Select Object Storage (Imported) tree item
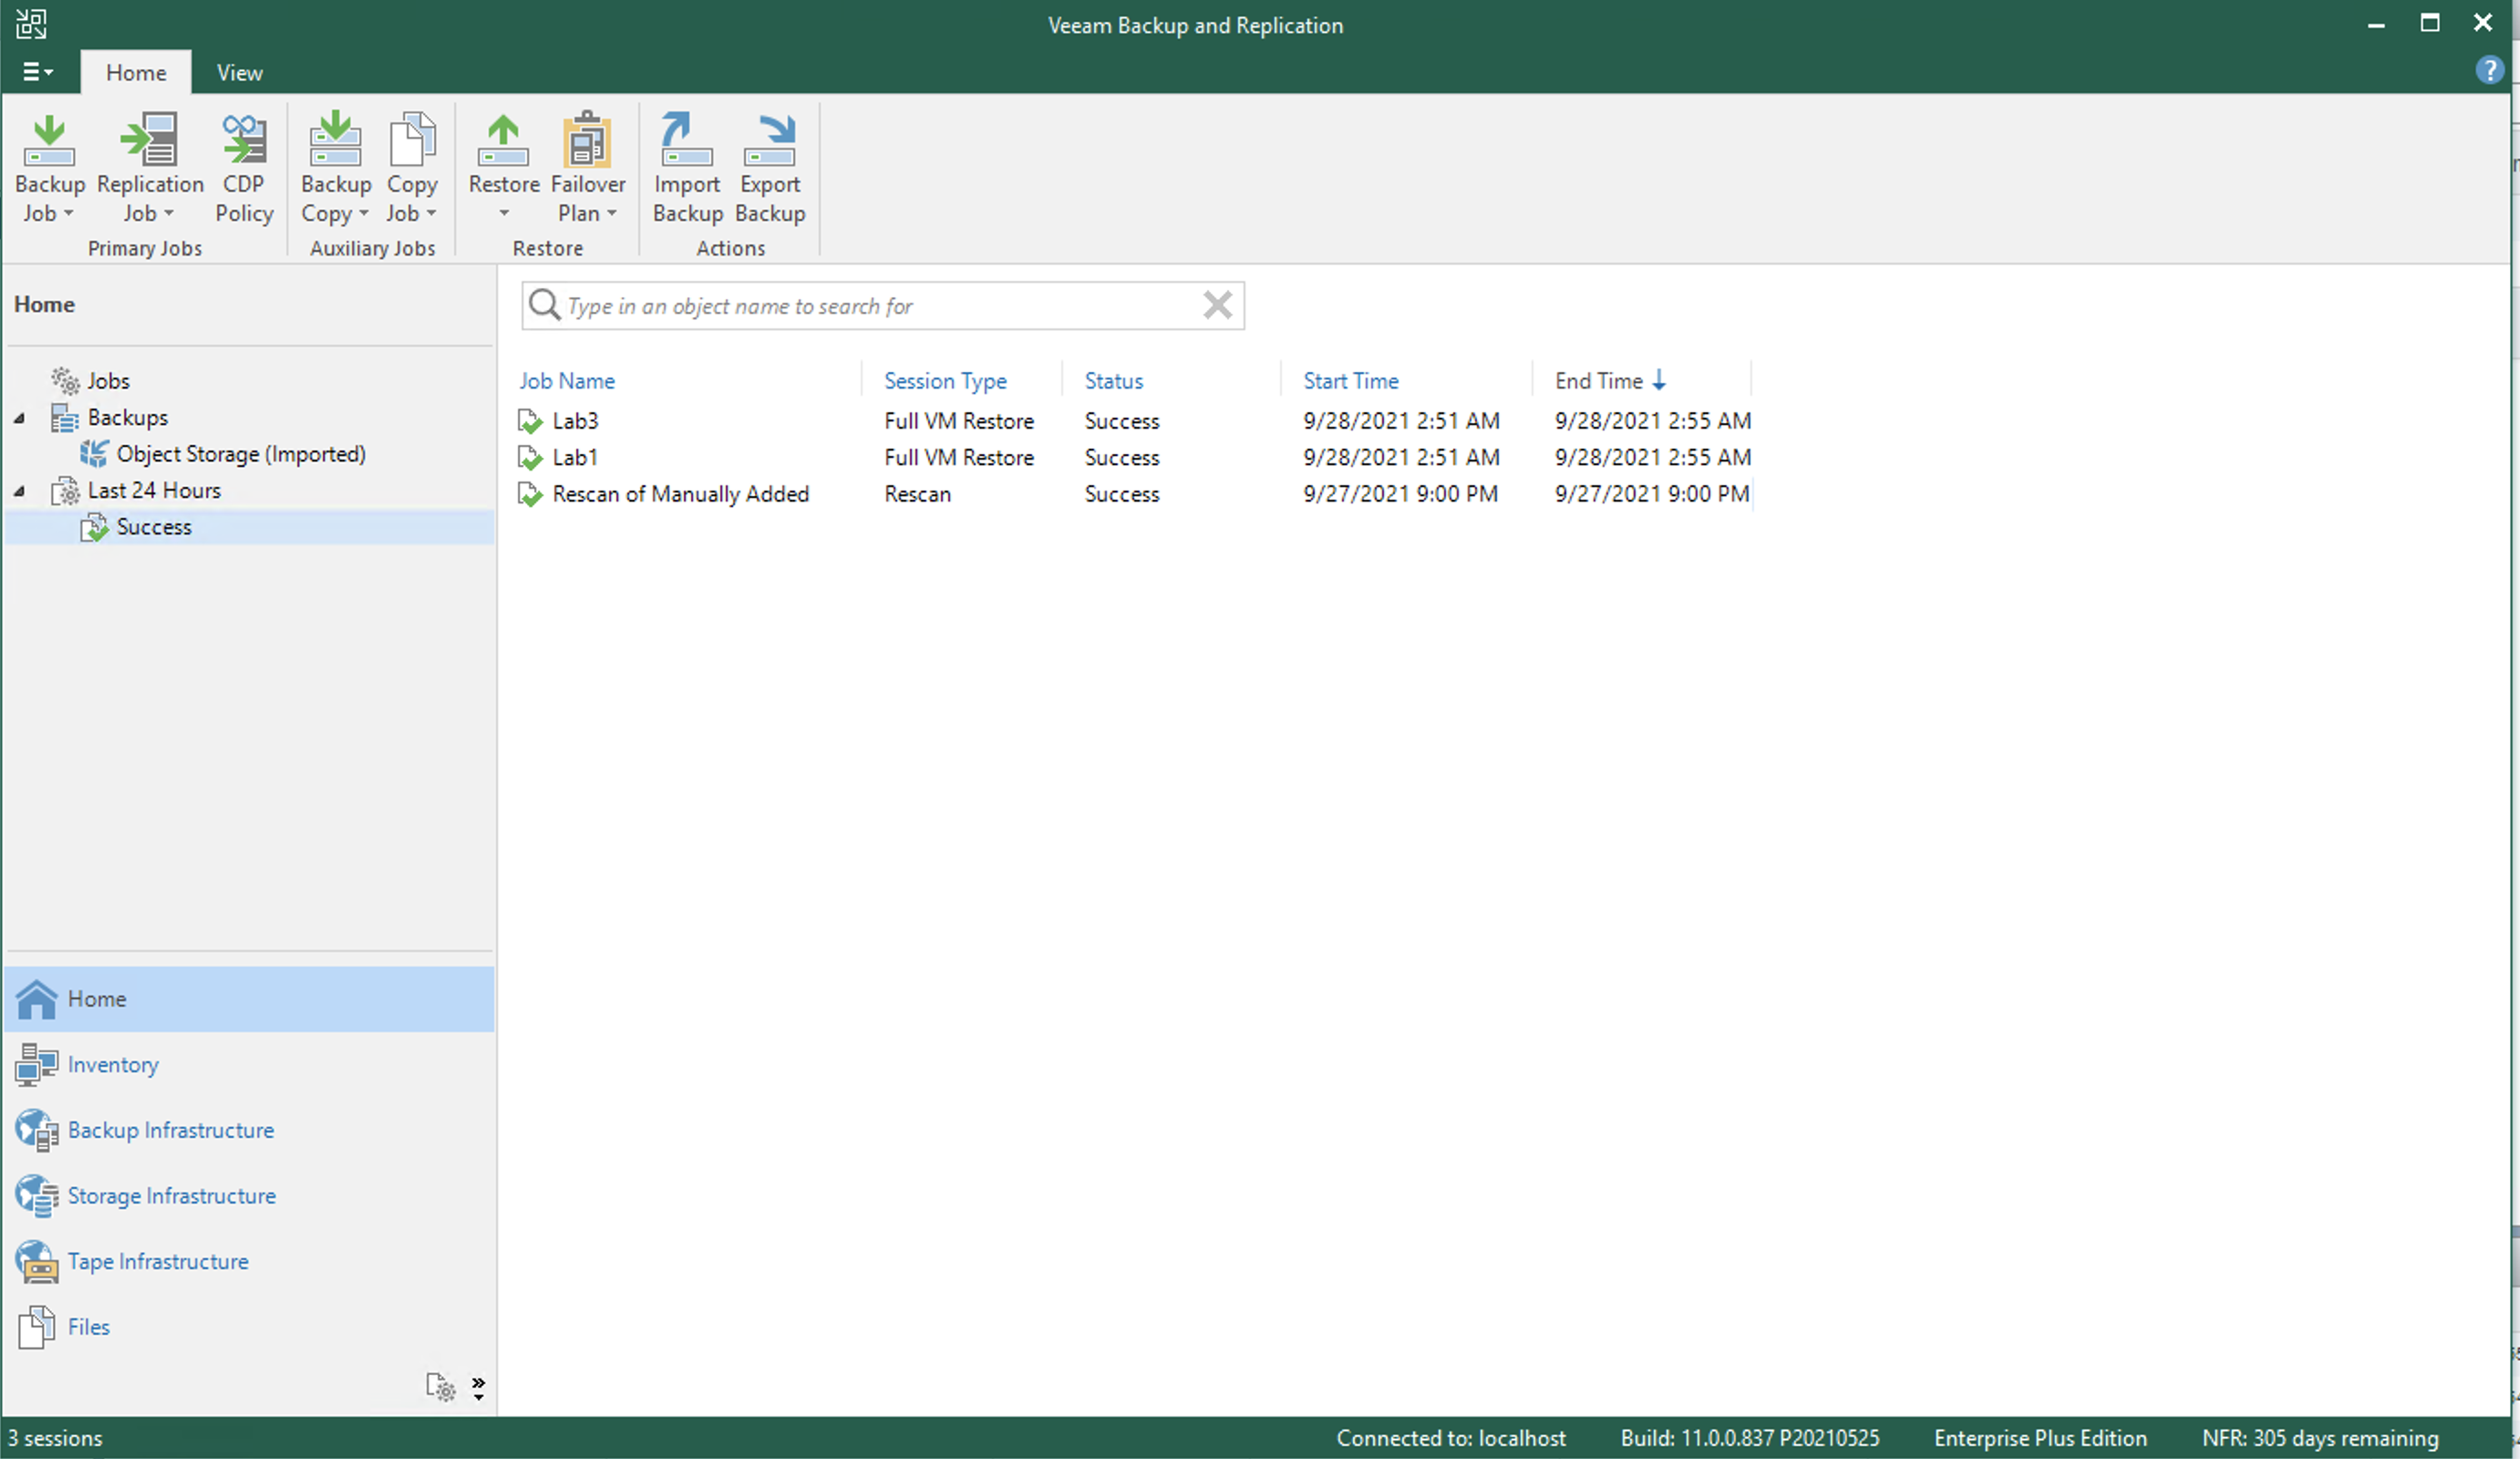This screenshot has width=2520, height=1459. pyautogui.click(x=241, y=454)
